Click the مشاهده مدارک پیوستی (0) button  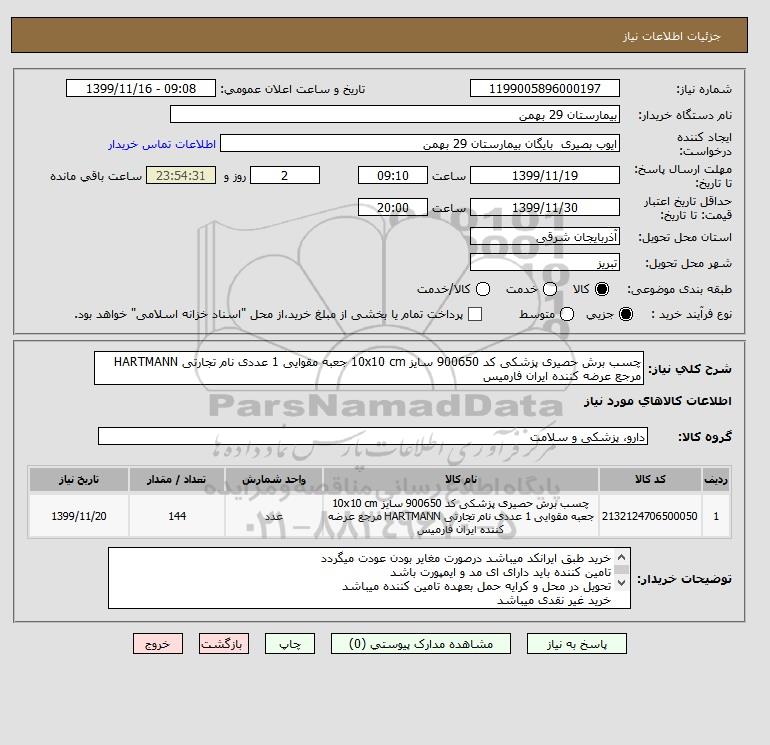point(421,644)
